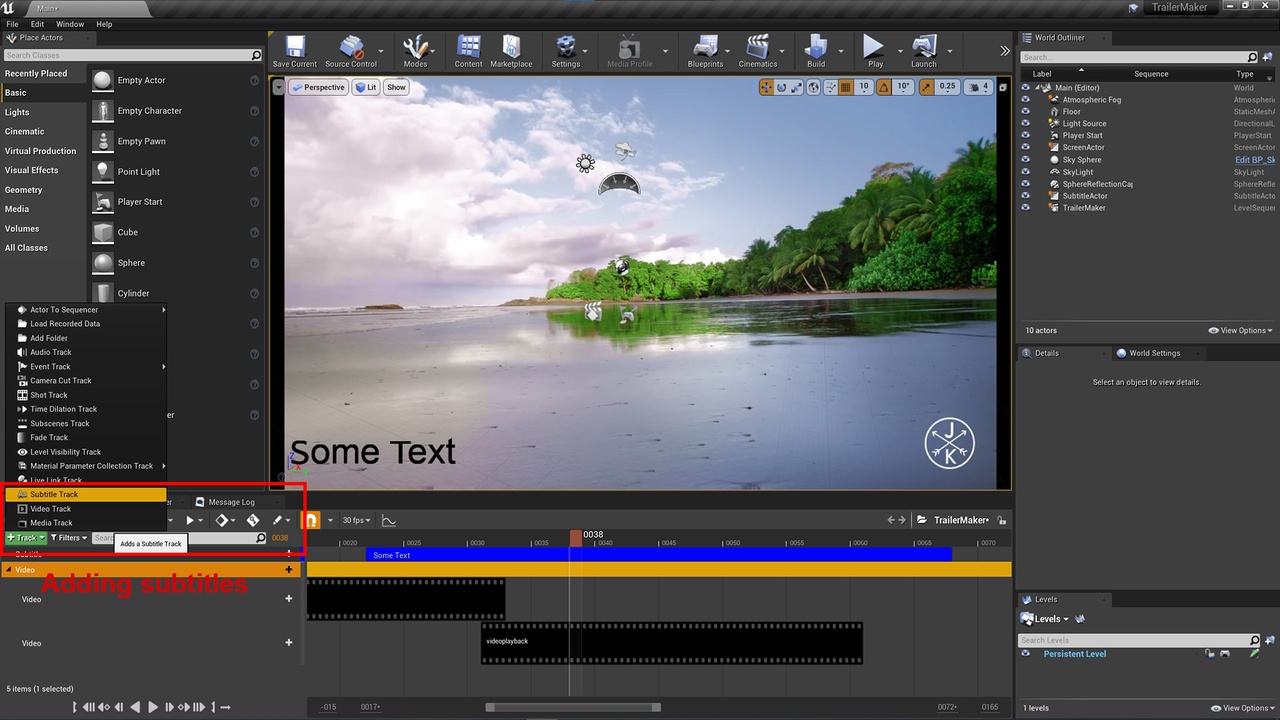Click the Empty Actor icon in Place Actors
Image resolution: width=1280 pixels, height=720 pixels.
(103, 80)
